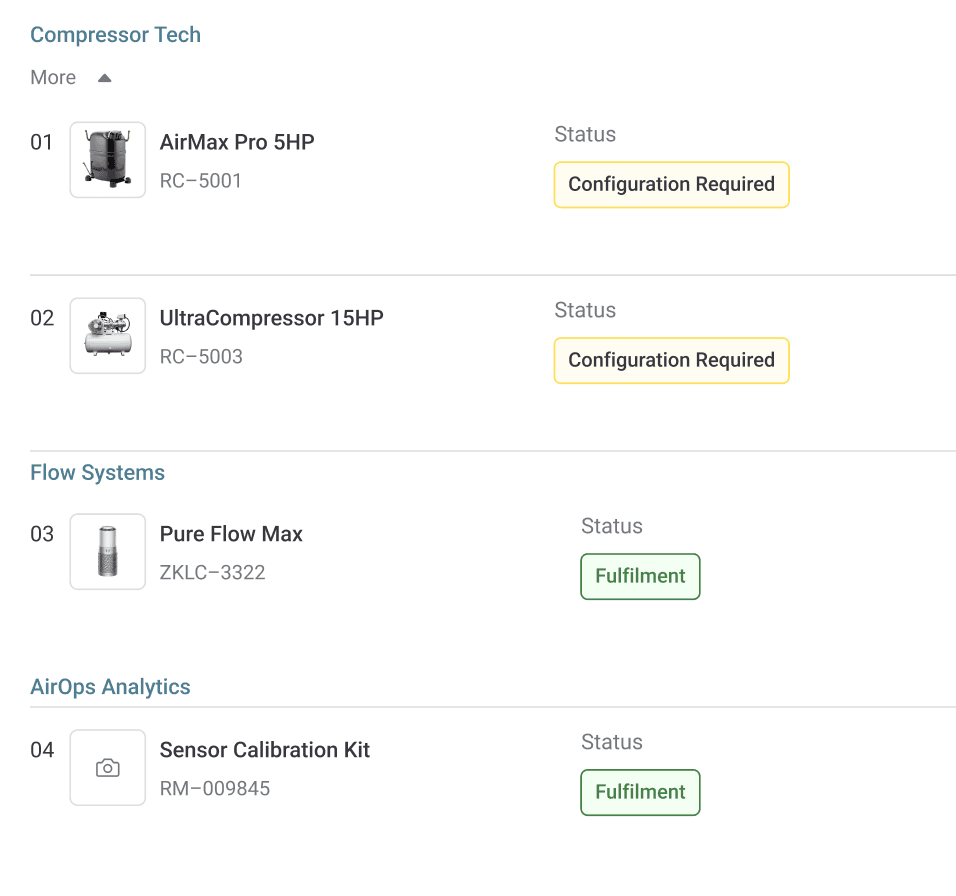Click the AirMax Pro 5HP product thumbnail
Screen dimensions: 956x896
point(108,160)
